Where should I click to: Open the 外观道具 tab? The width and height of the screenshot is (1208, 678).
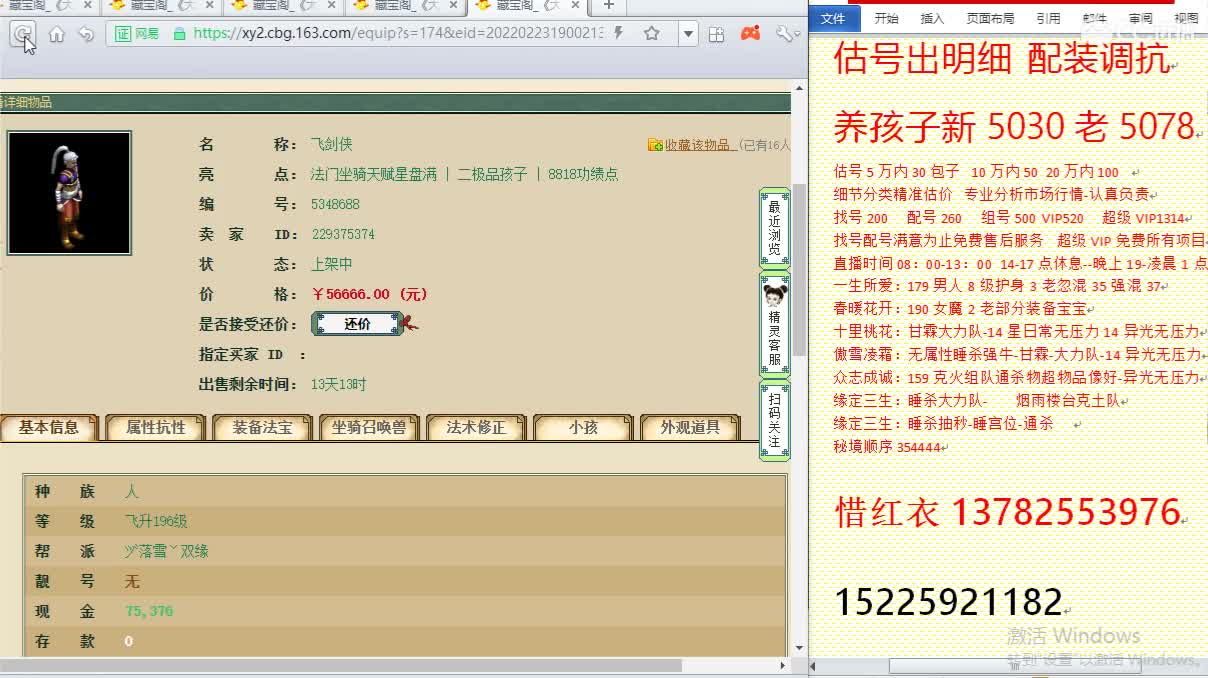click(x=690, y=427)
